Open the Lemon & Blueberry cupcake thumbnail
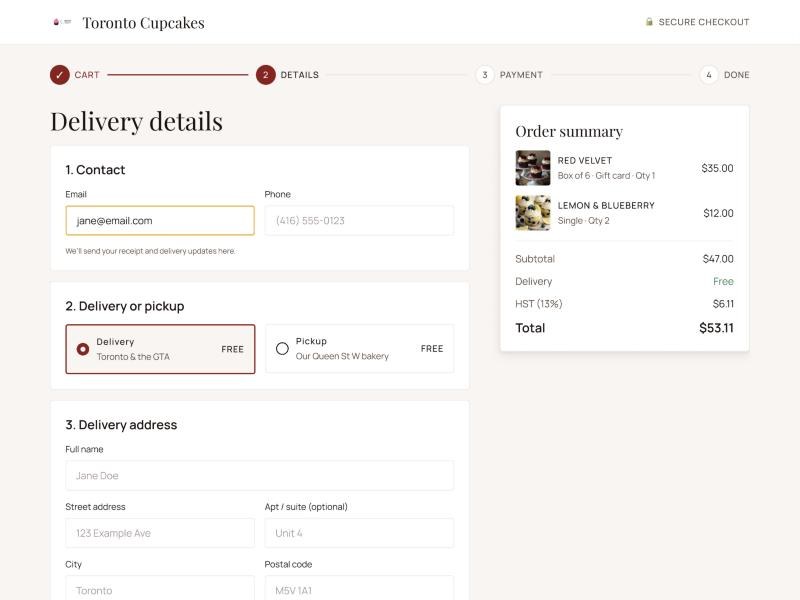Image resolution: width=800 pixels, height=600 pixels. coord(533,213)
